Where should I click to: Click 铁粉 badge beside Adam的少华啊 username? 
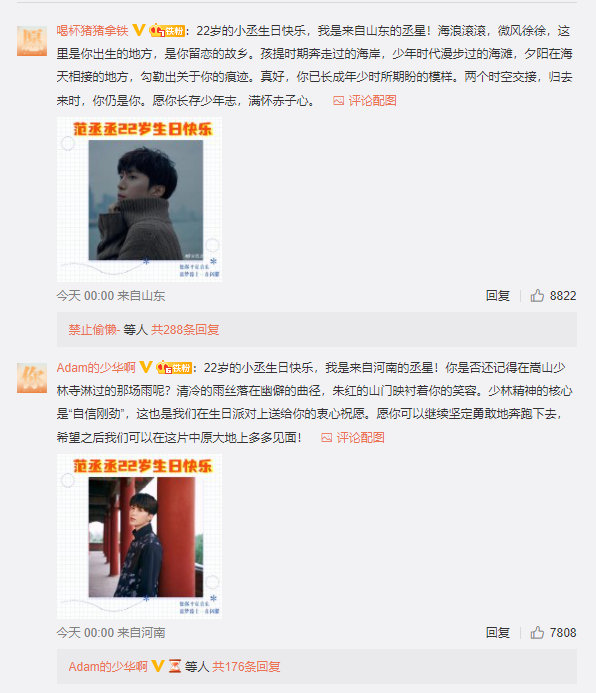(x=175, y=367)
